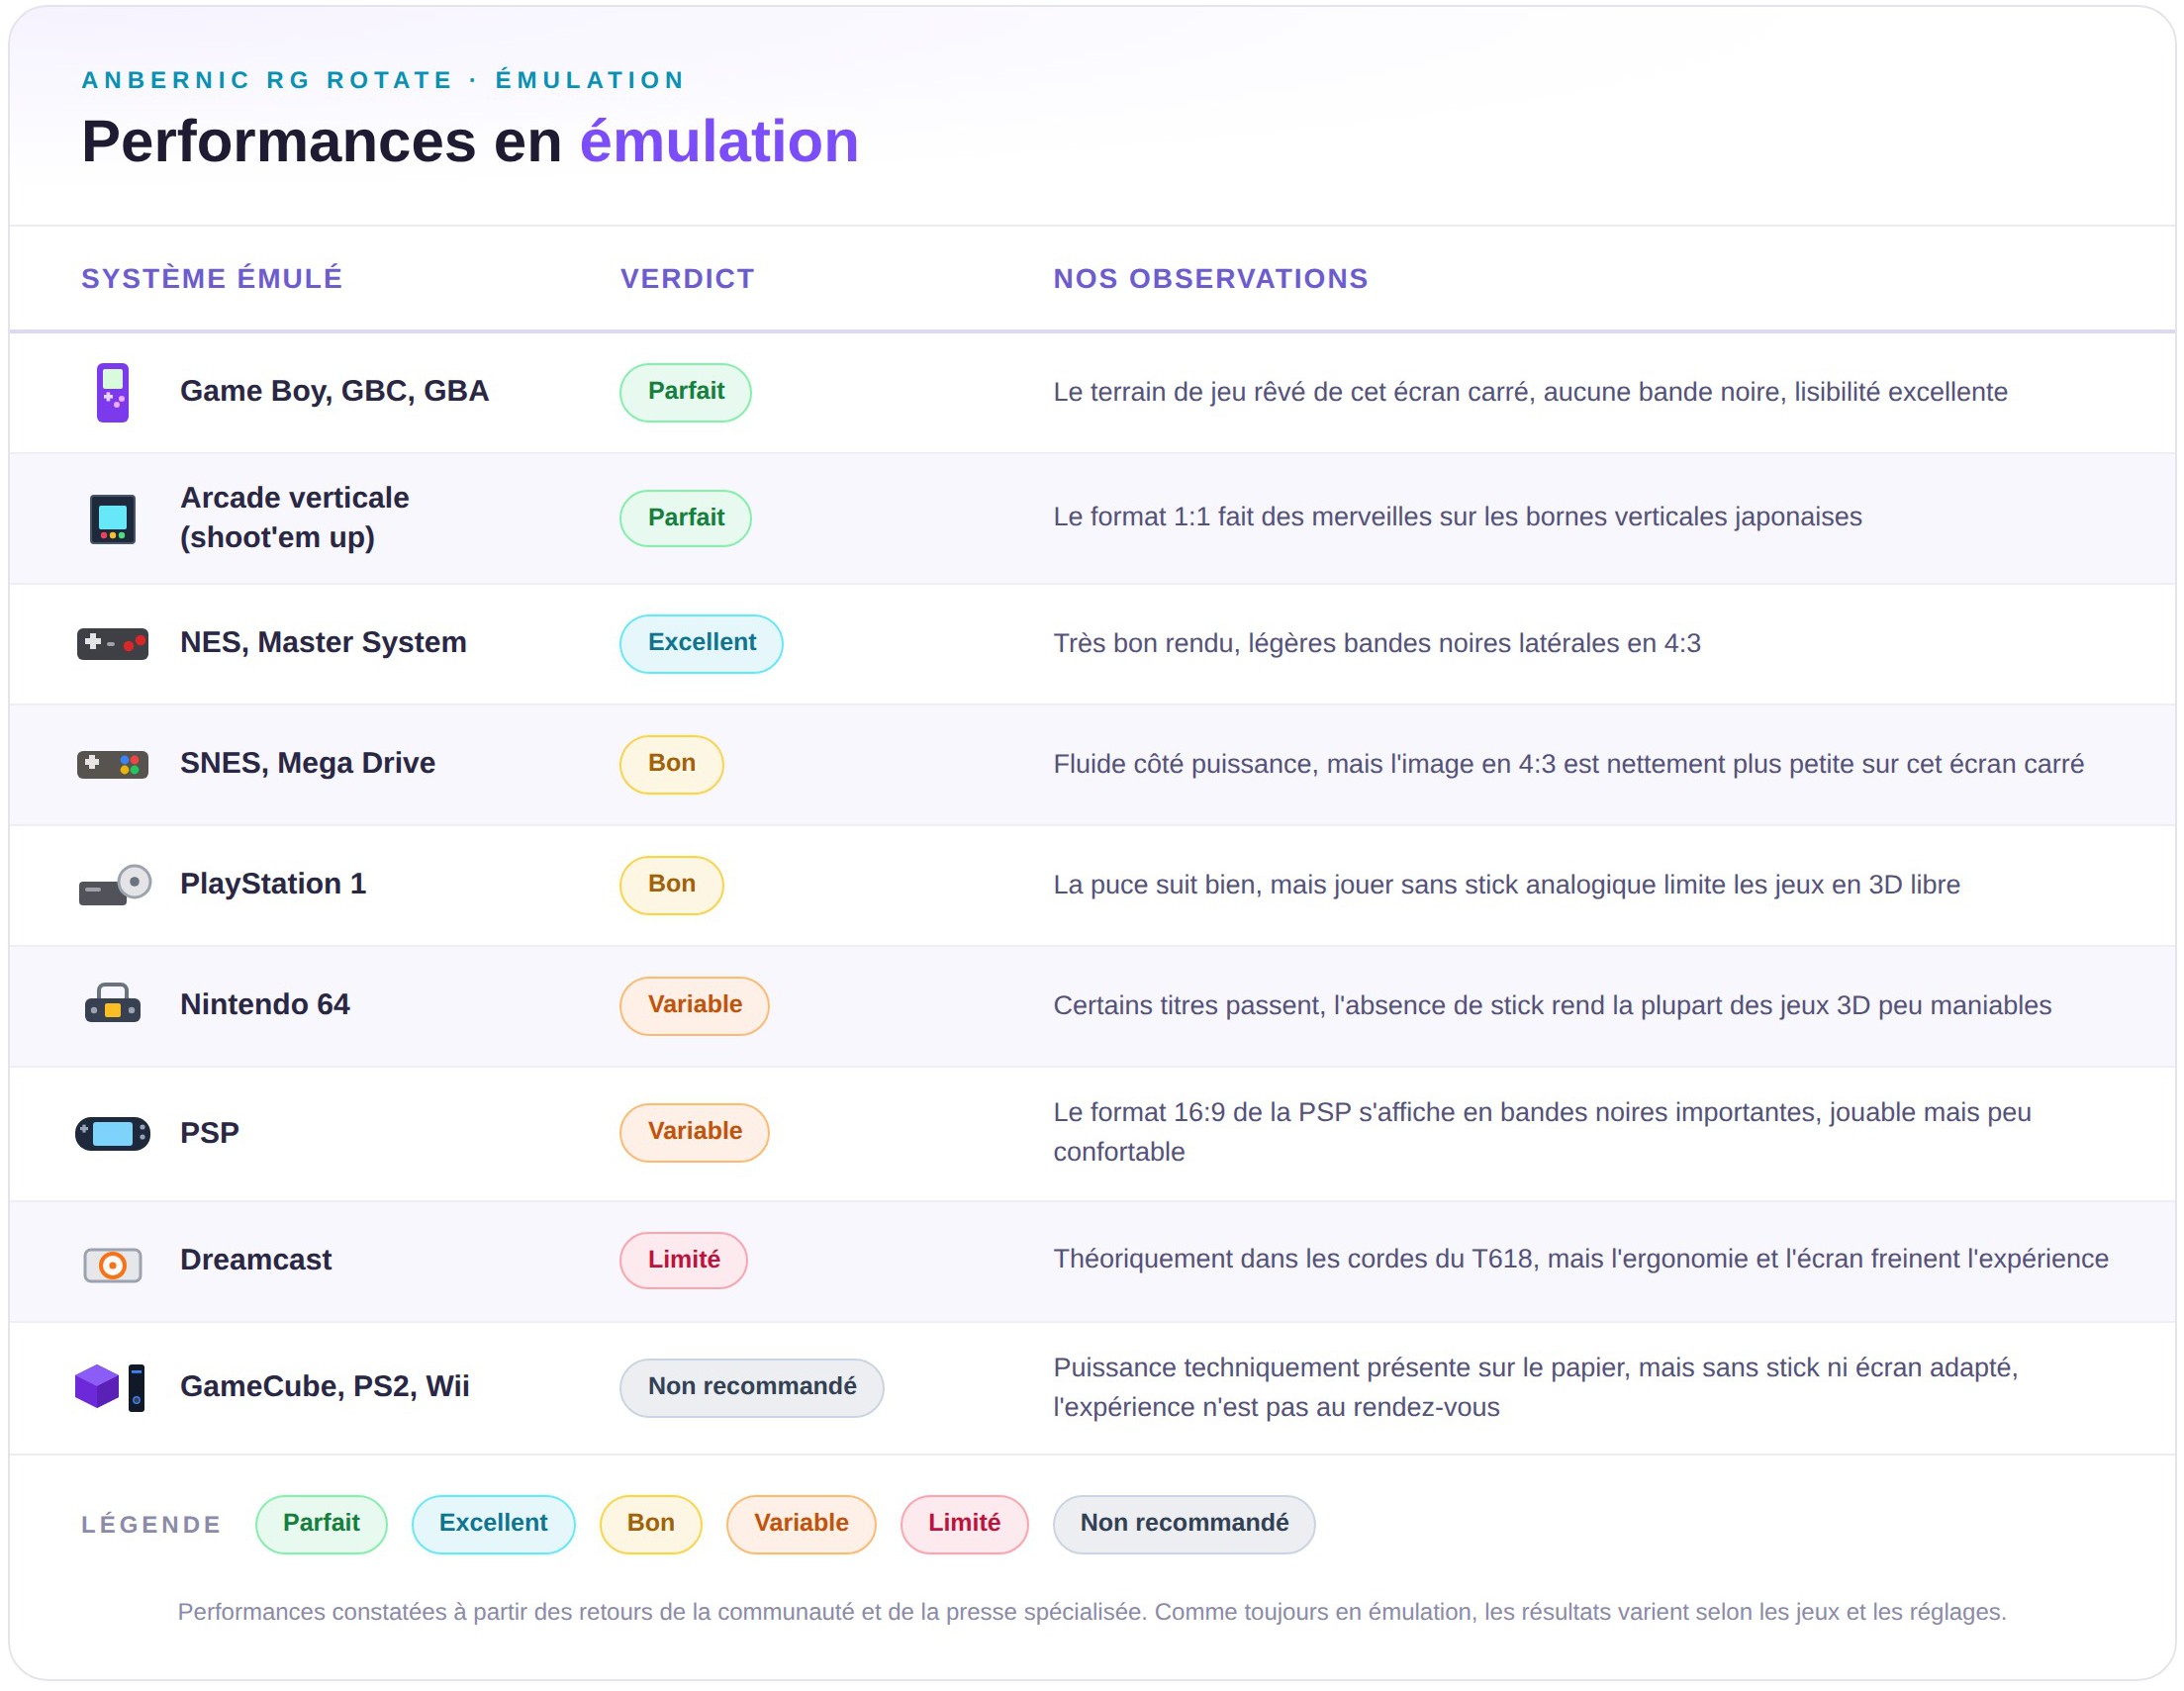The height and width of the screenshot is (1691, 2184).
Task: Click the SNES gamepad icon
Action: (x=113, y=764)
